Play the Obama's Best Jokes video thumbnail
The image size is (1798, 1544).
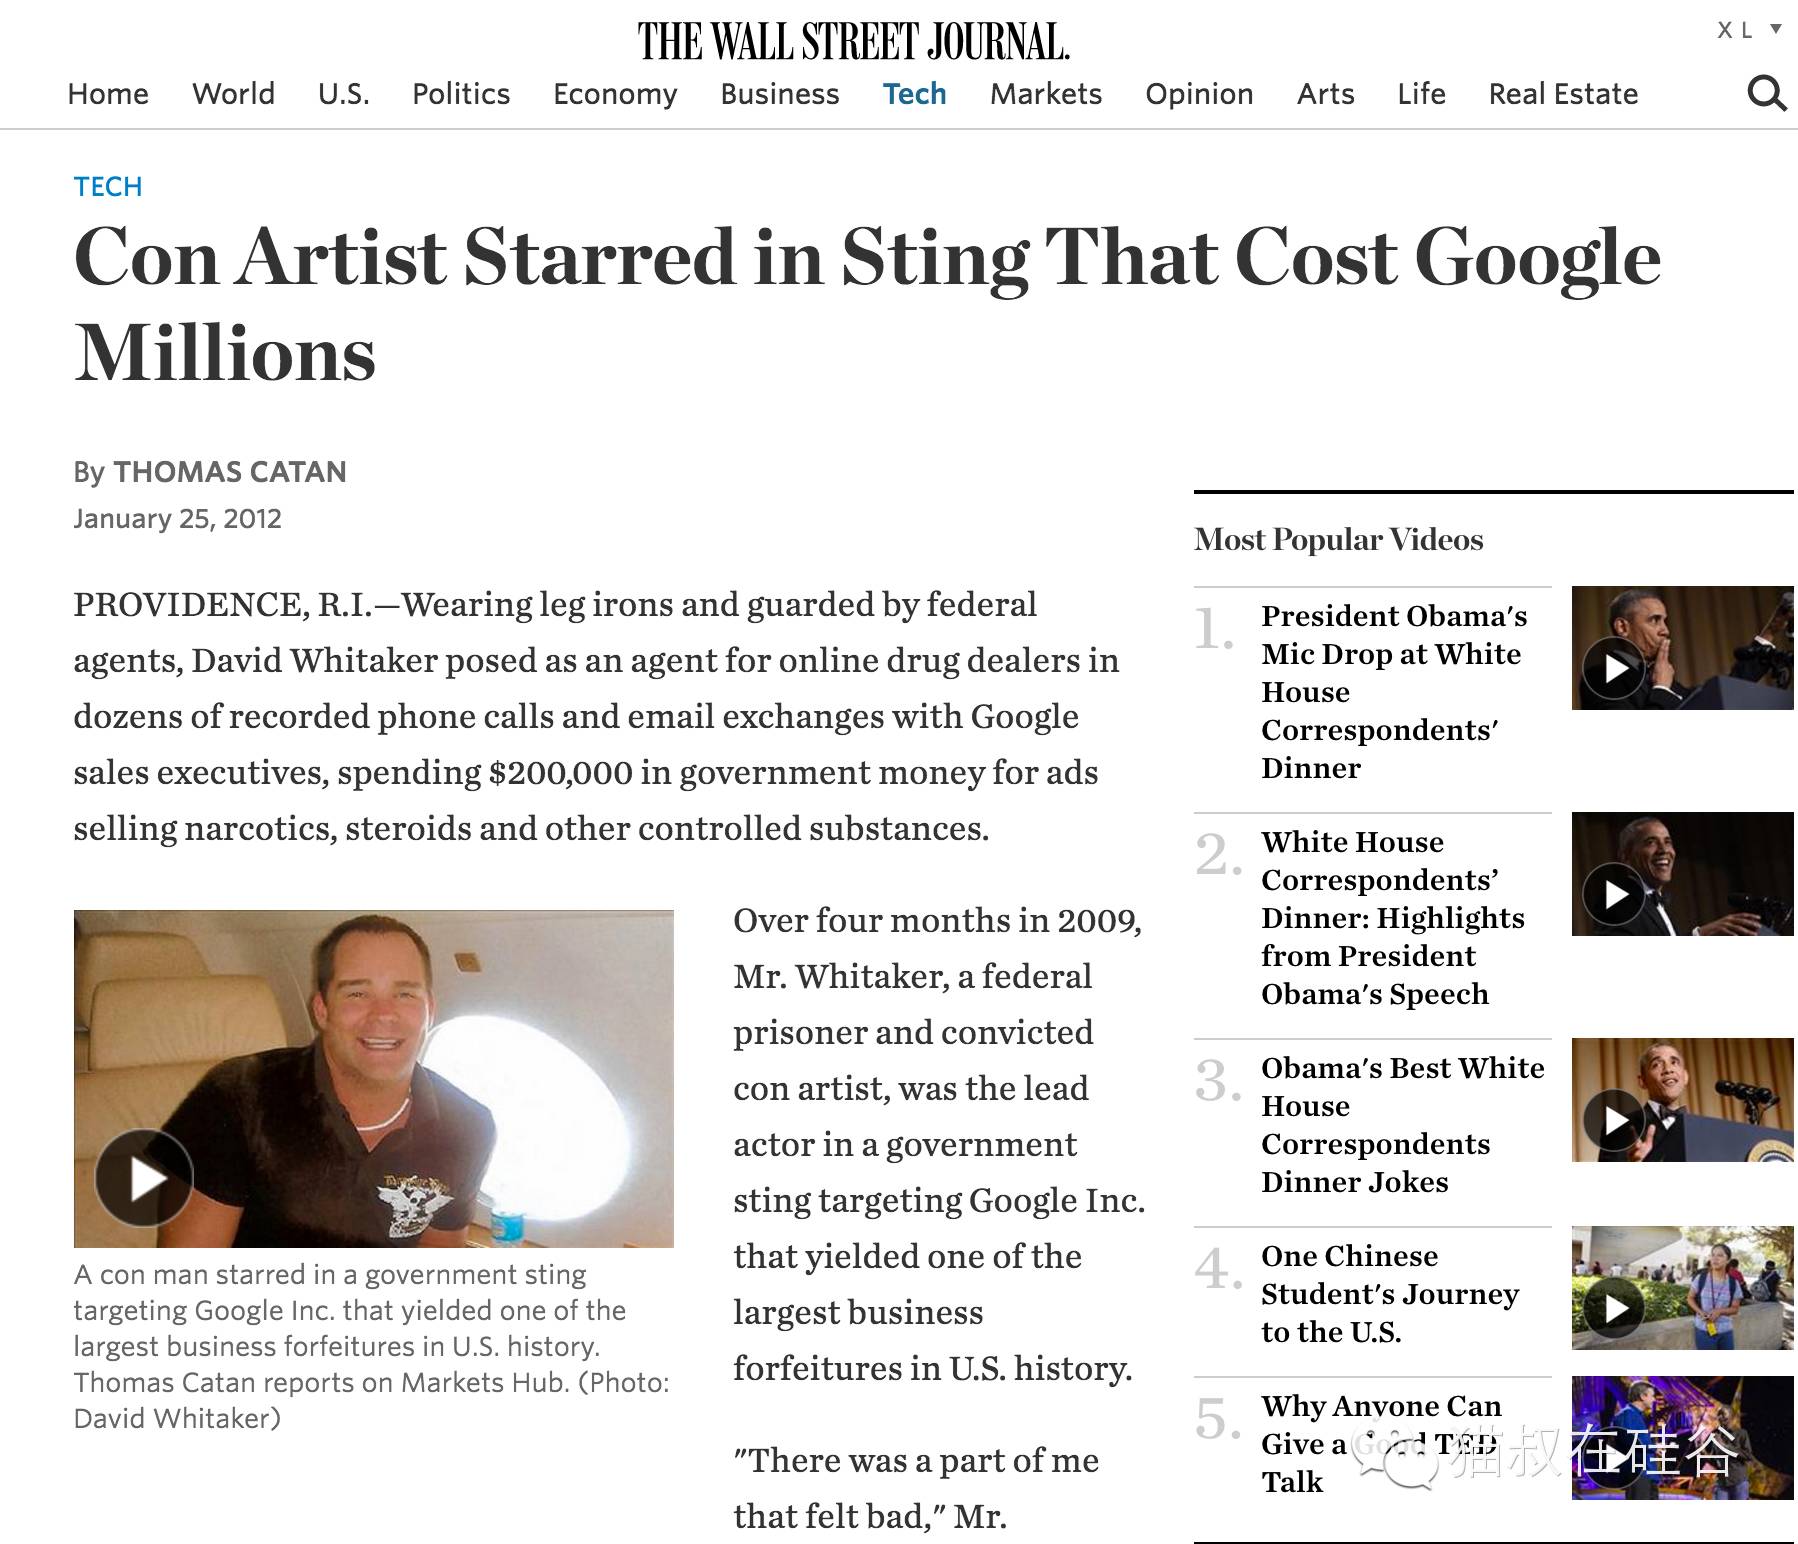point(1682,1100)
